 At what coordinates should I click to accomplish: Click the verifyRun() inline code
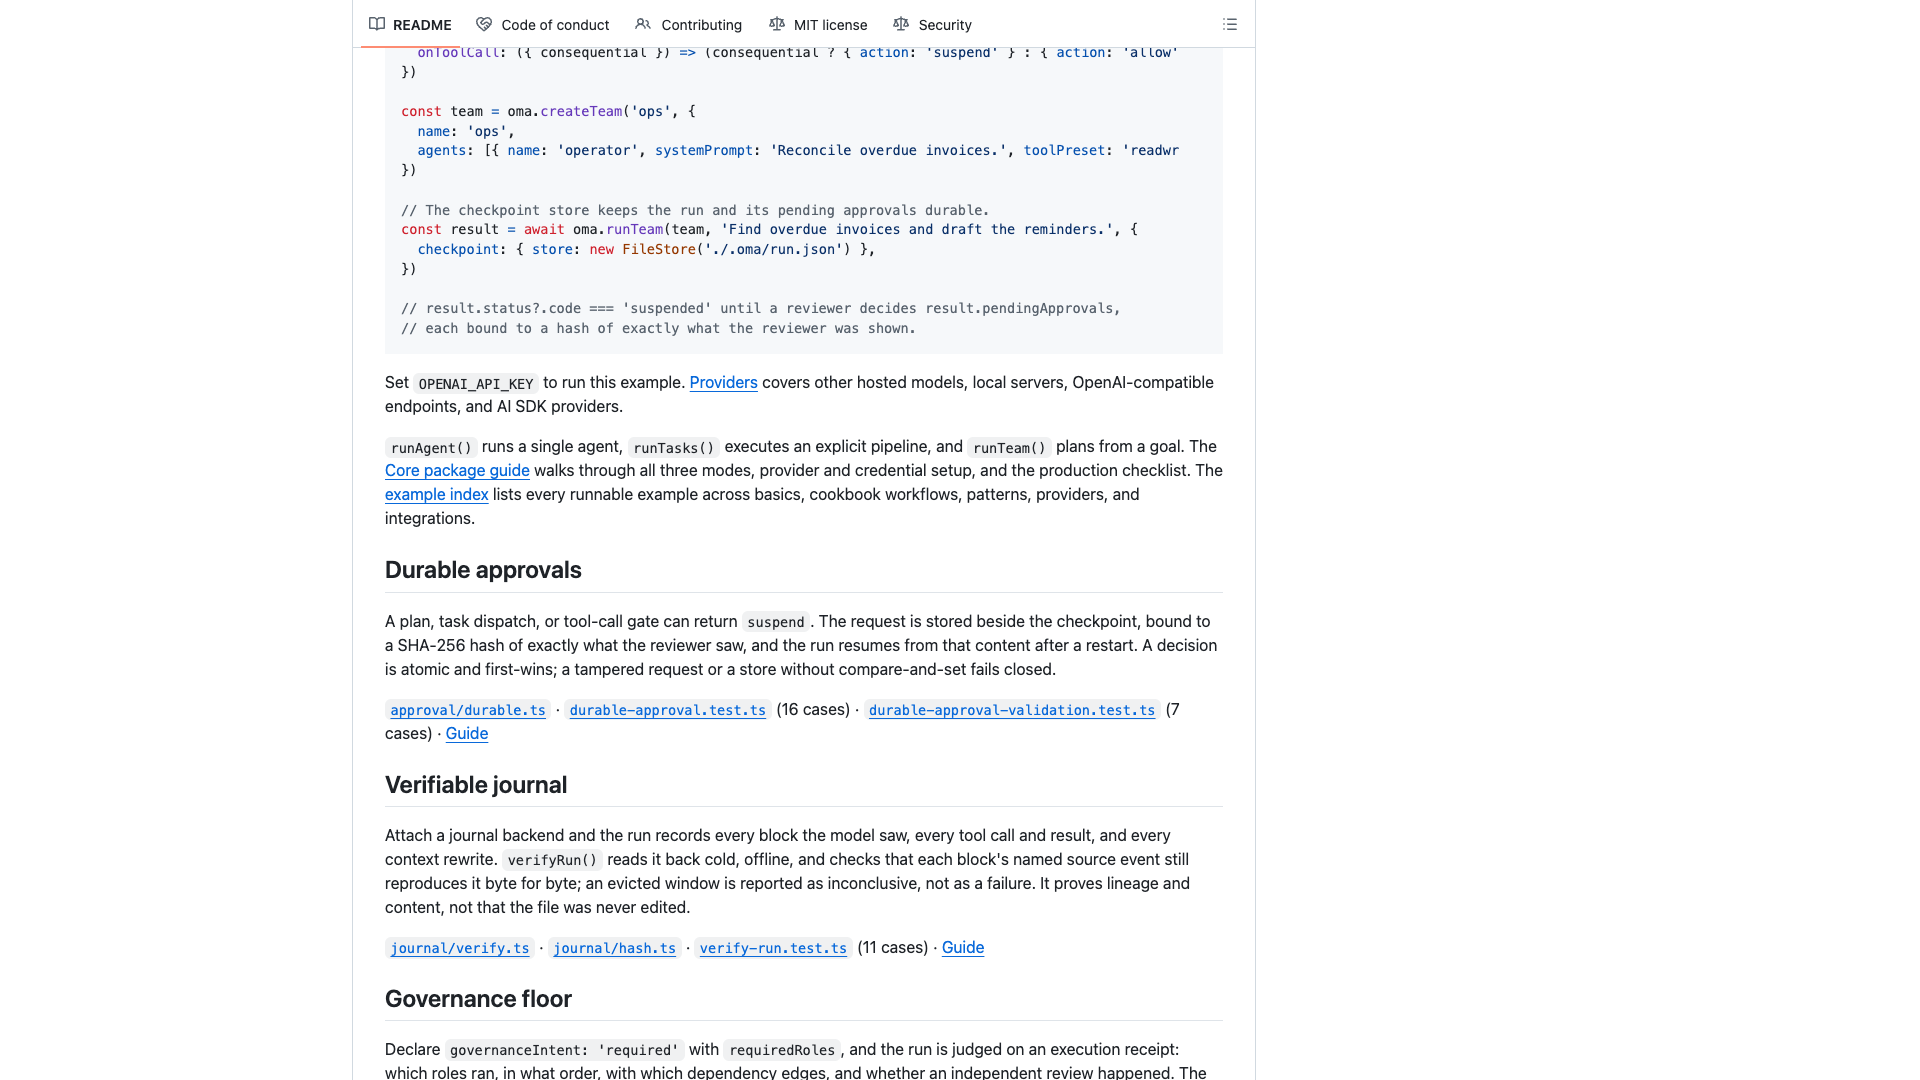[551, 860]
